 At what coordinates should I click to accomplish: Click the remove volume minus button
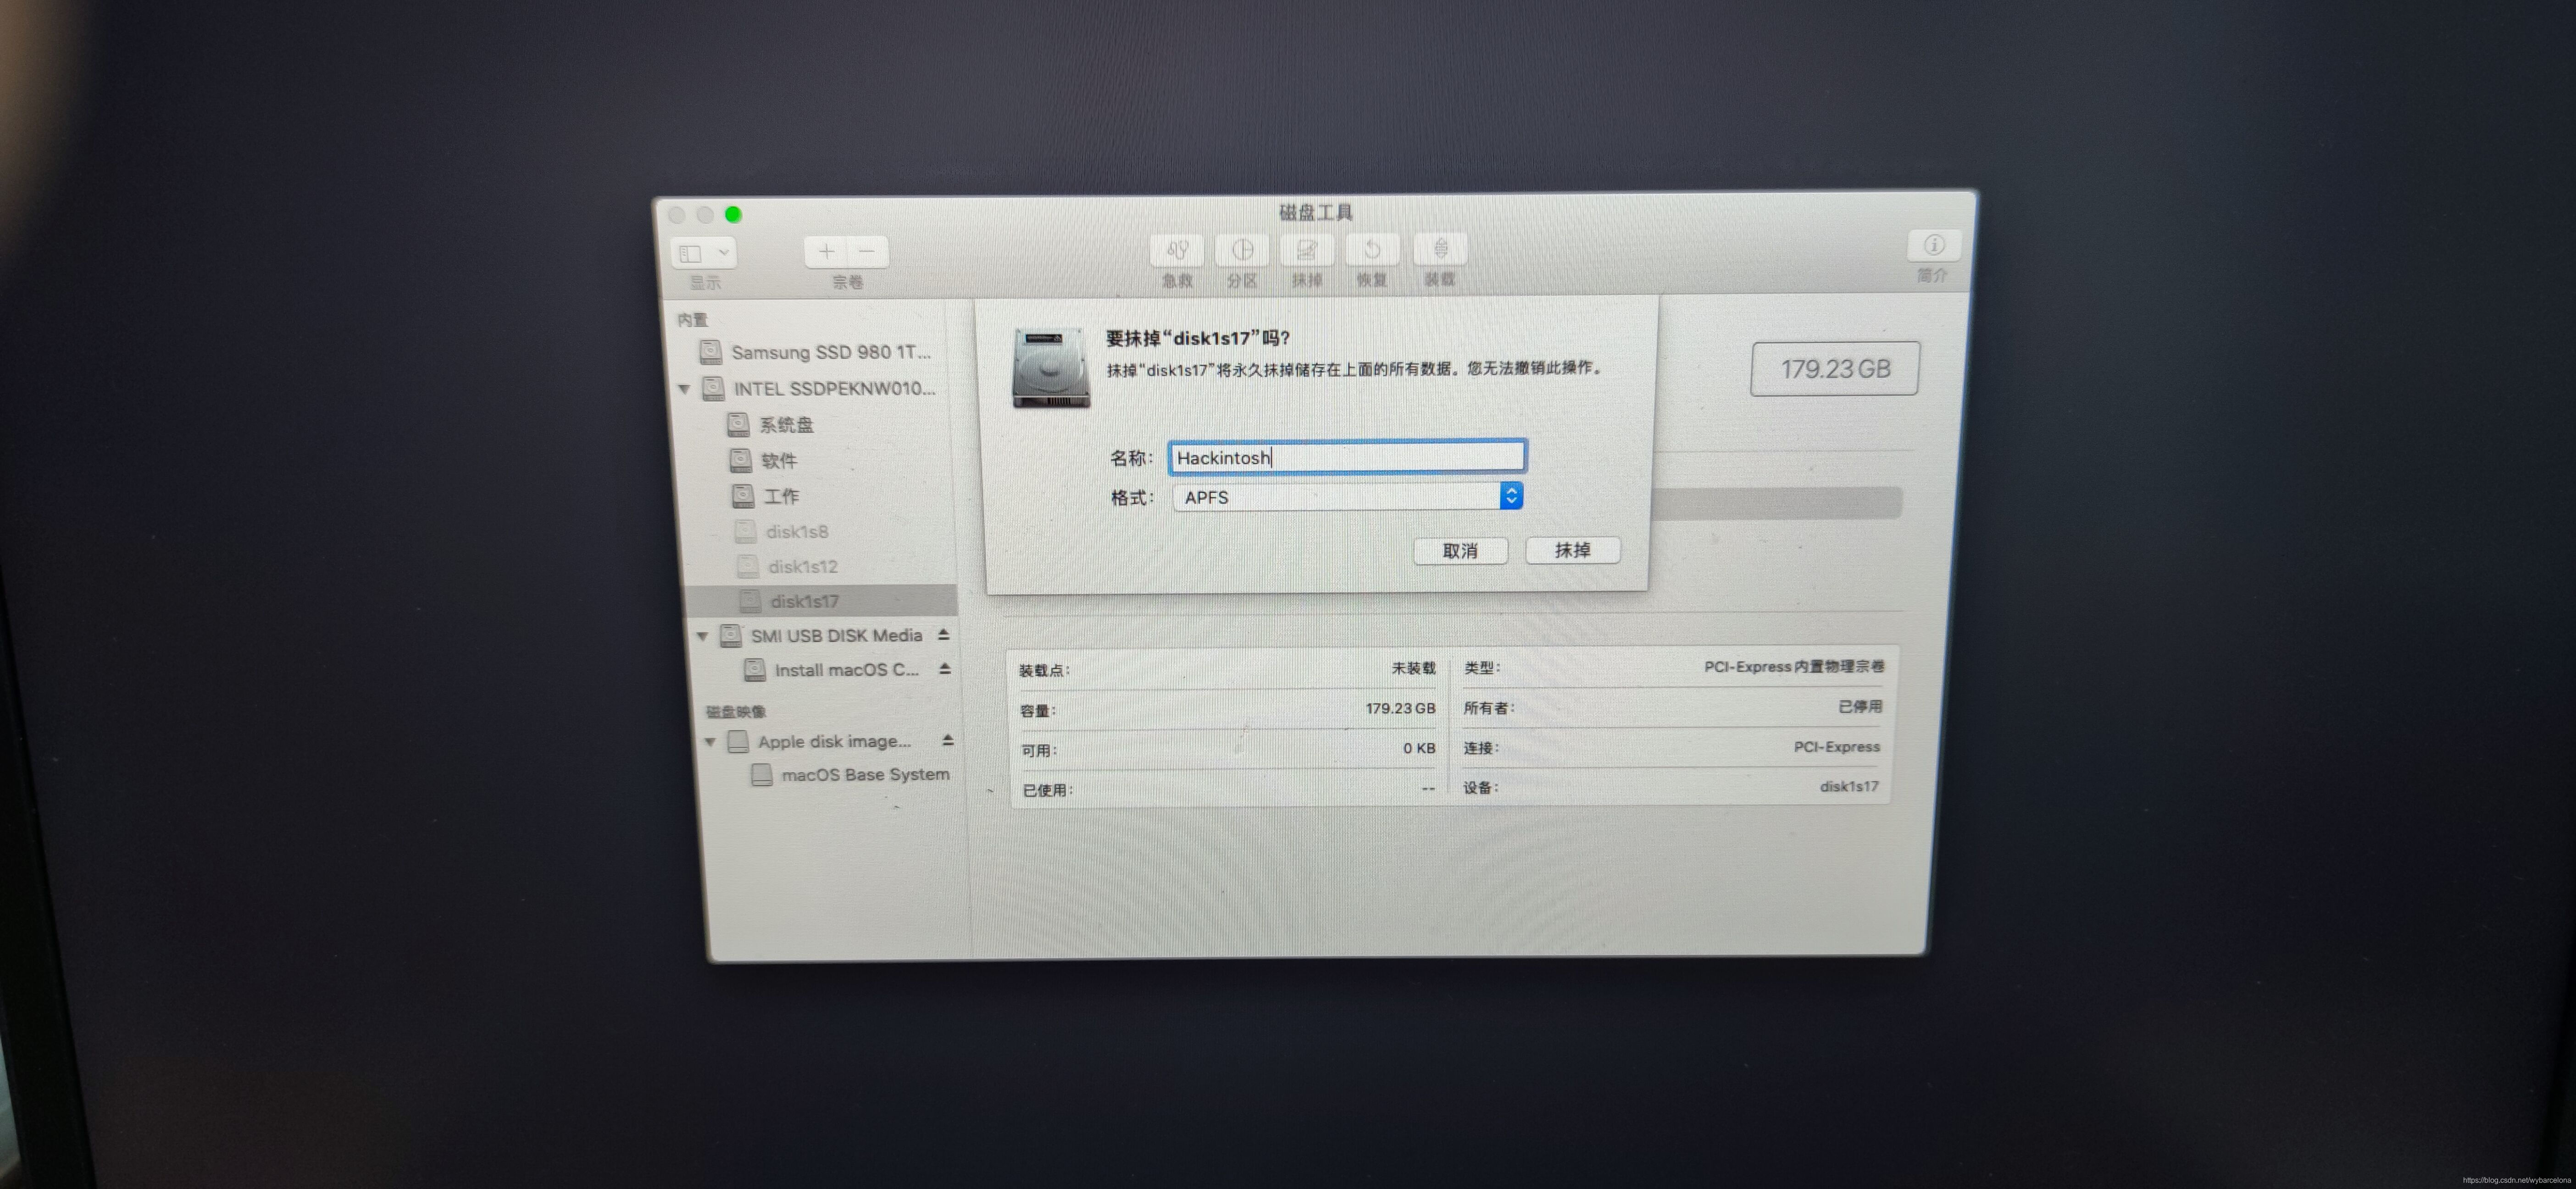coord(867,252)
